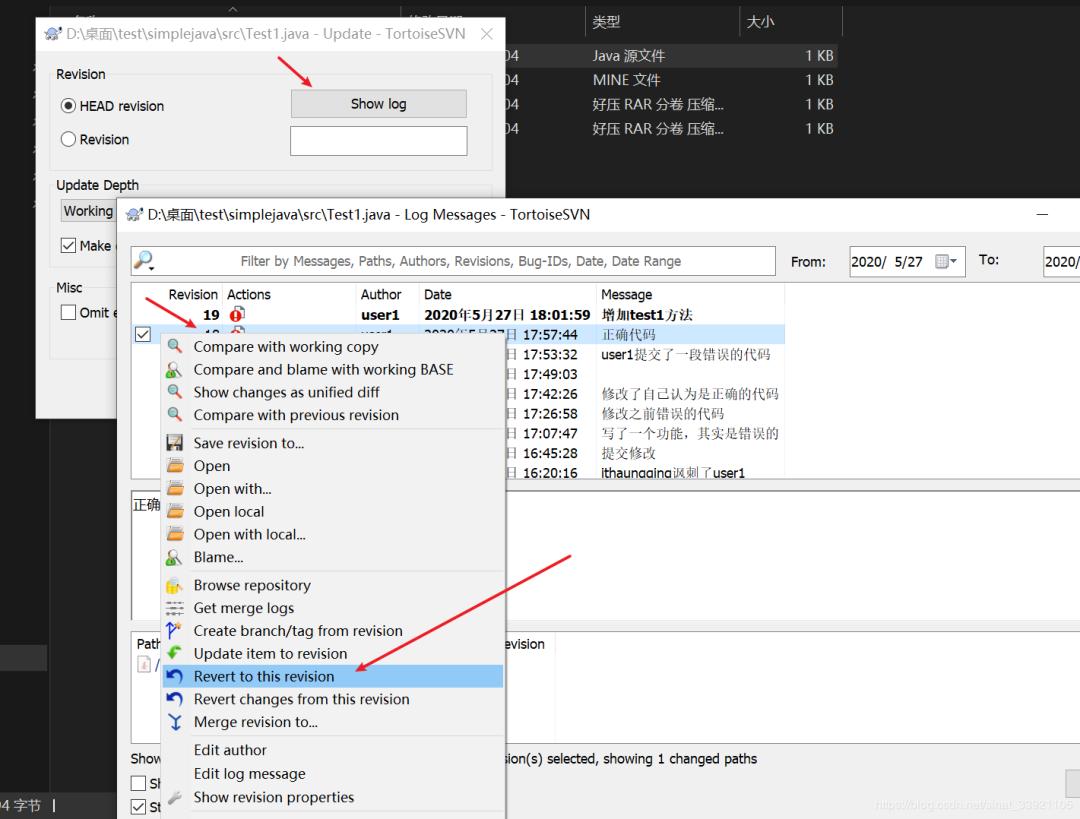The height and width of the screenshot is (819, 1080).
Task: Select Revert changes from this revision
Action: click(301, 700)
